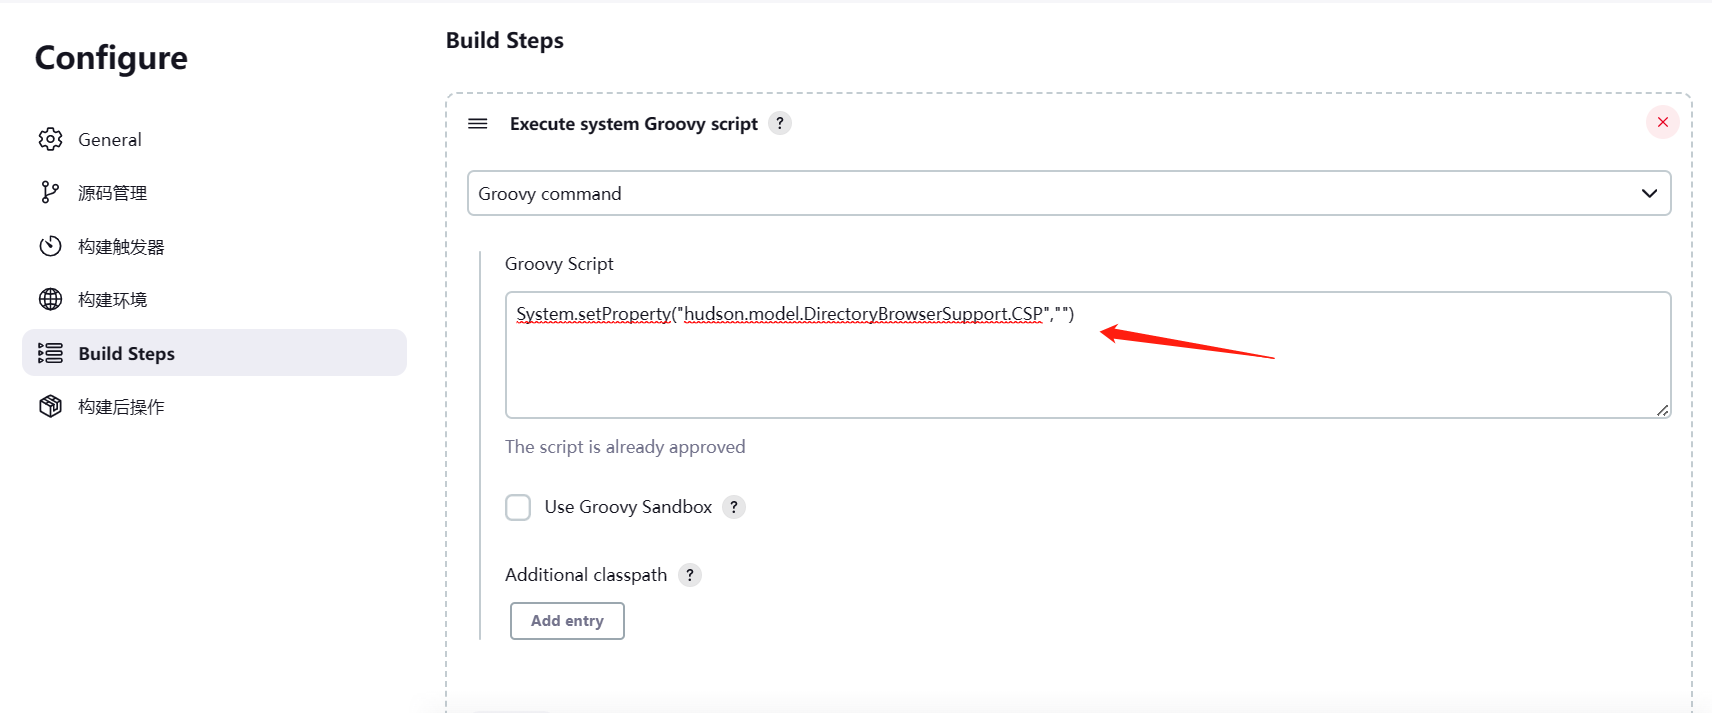The width and height of the screenshot is (1712, 713).
Task: Open the 构建触发器 section
Action: pos(121,247)
